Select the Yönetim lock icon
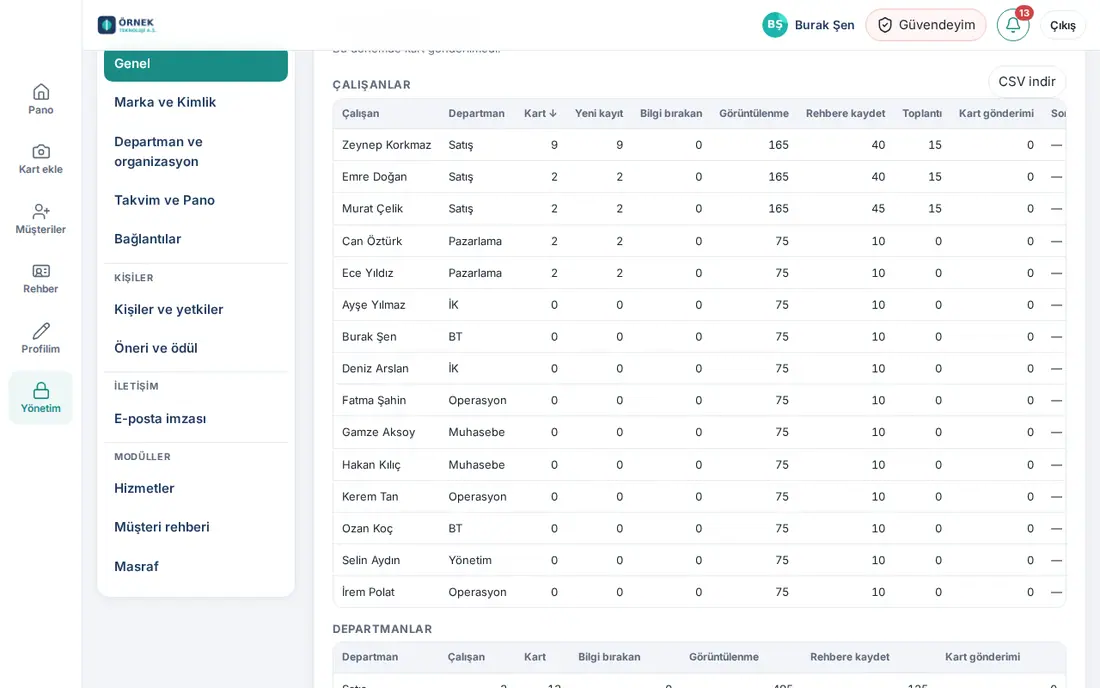Screen dimensions: 1100x688 (41, 391)
